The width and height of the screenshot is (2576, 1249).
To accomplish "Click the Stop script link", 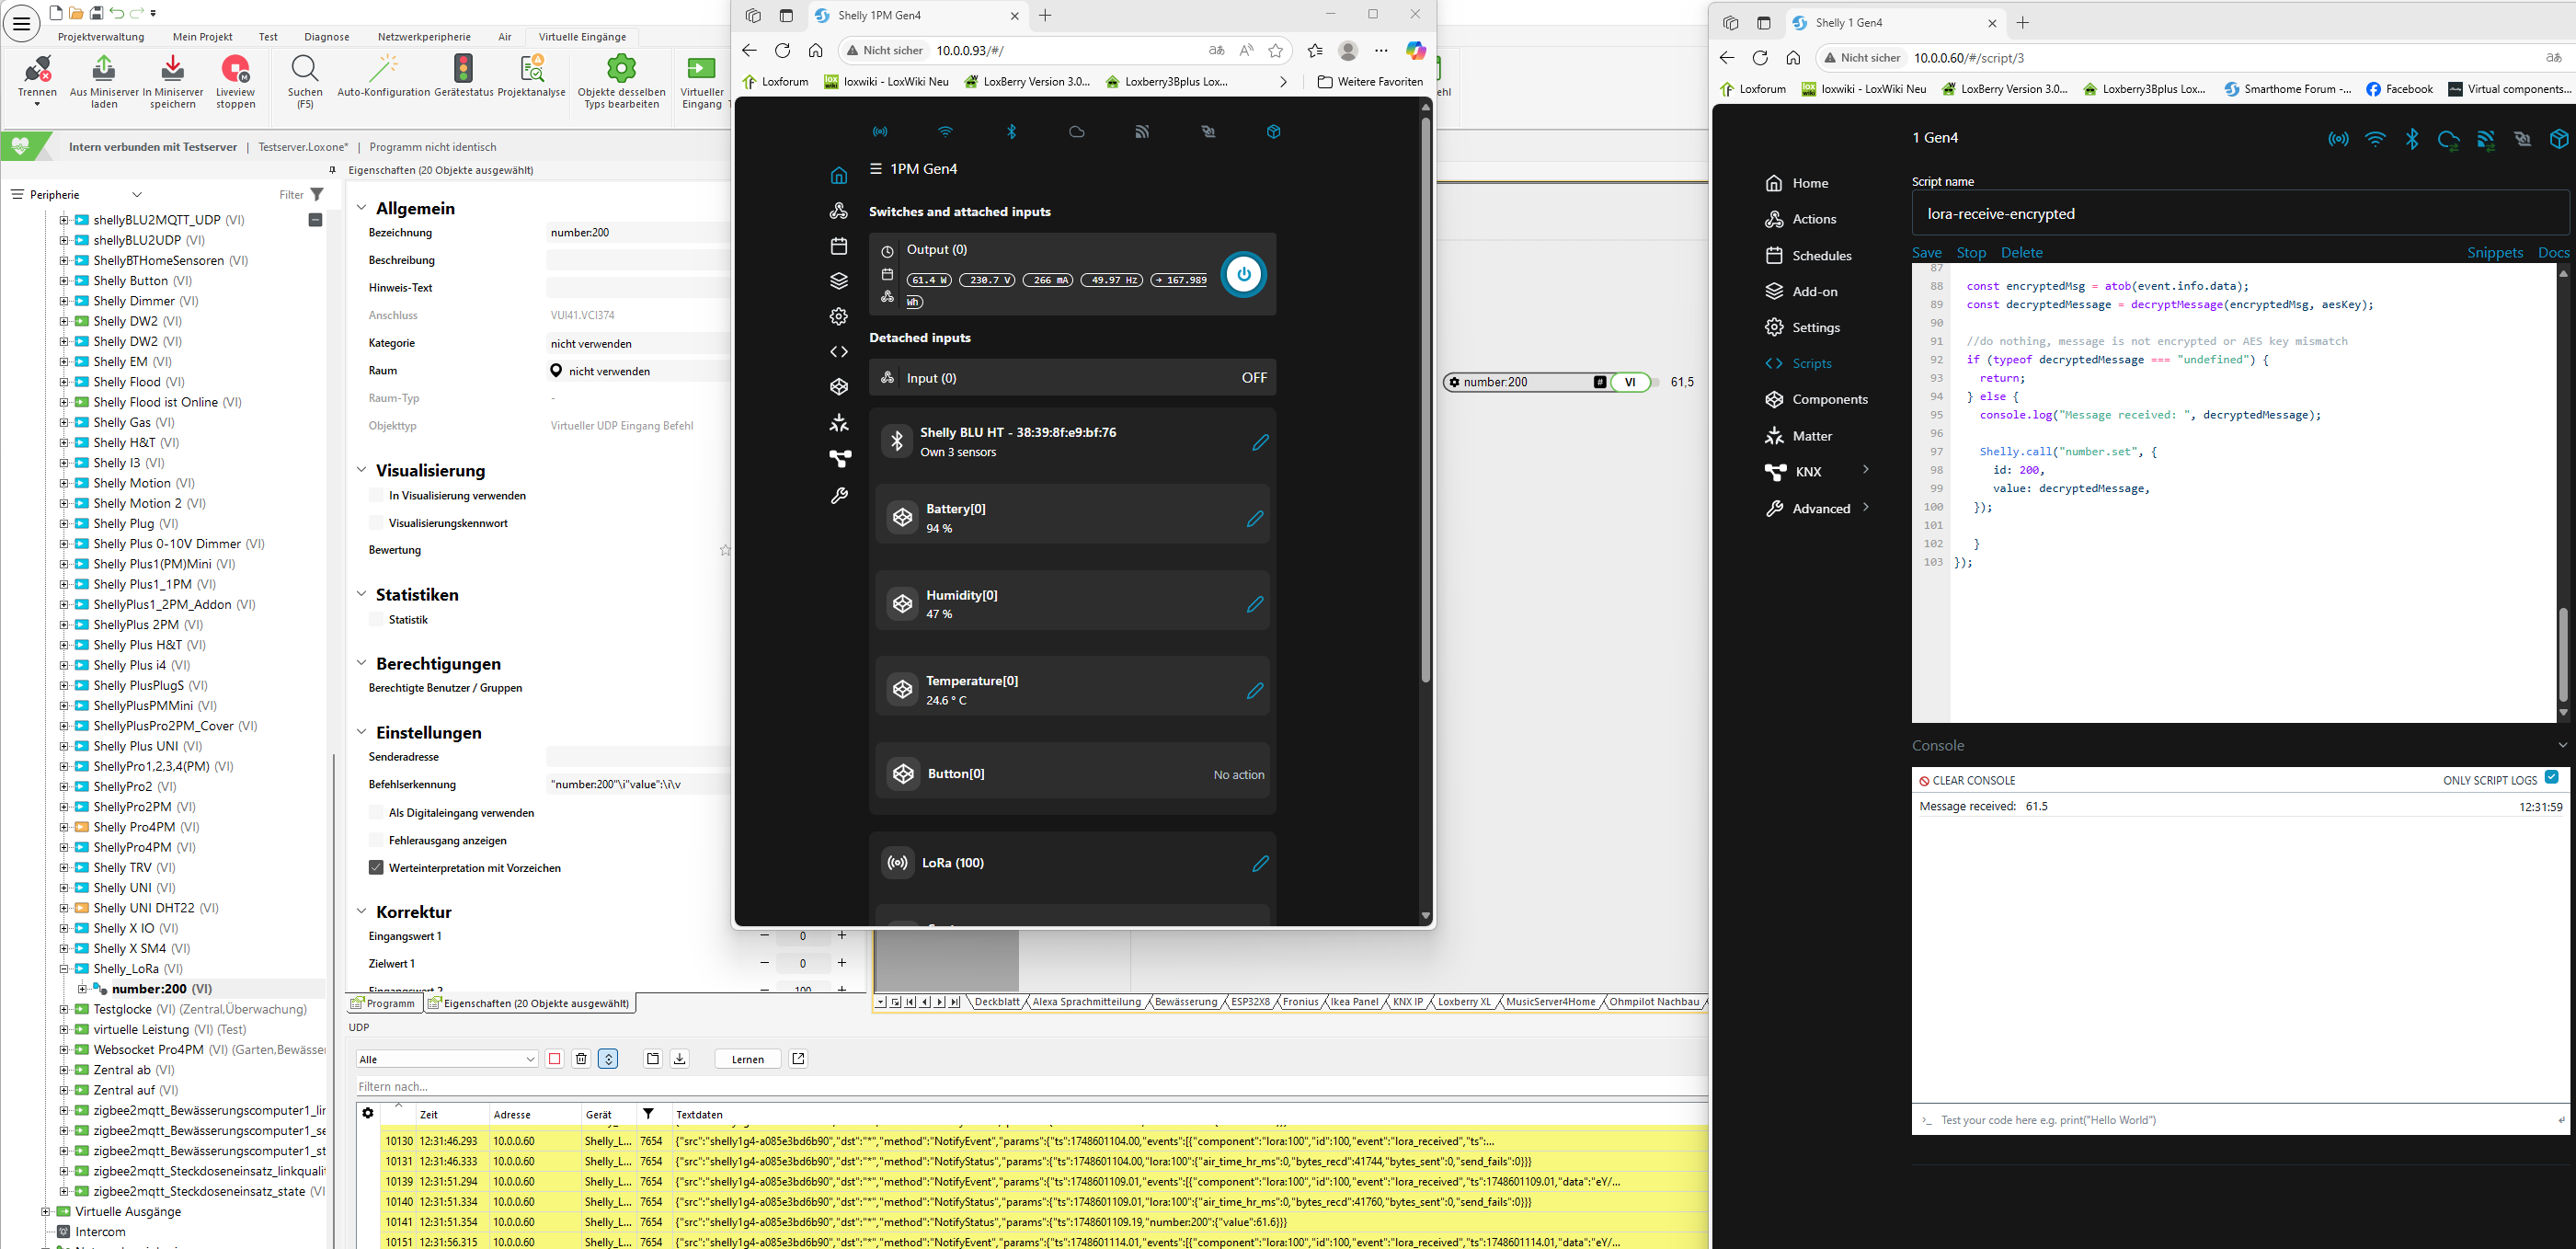I will [1971, 253].
